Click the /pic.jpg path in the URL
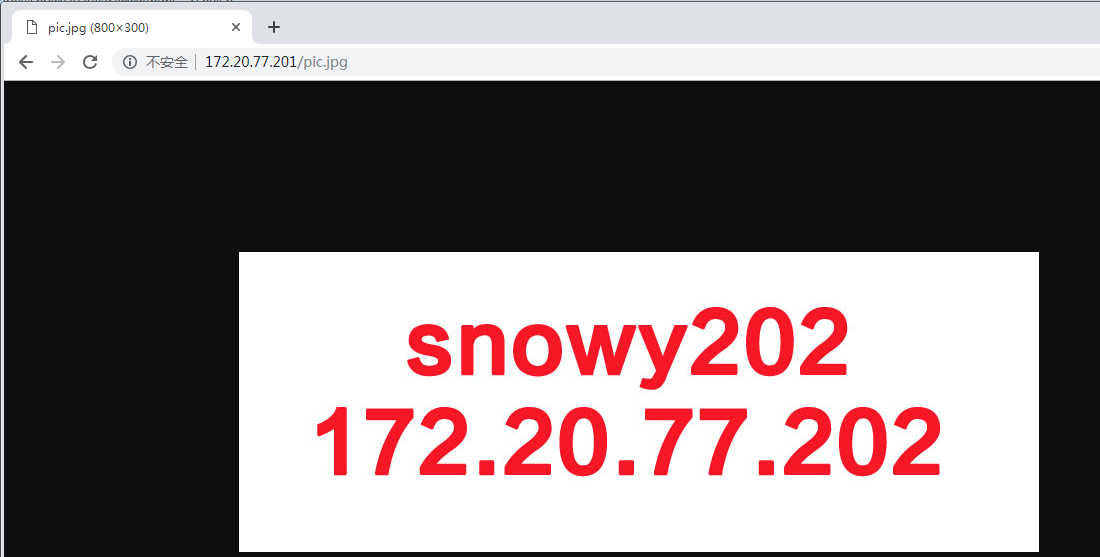The width and height of the screenshot is (1100, 557). (323, 62)
